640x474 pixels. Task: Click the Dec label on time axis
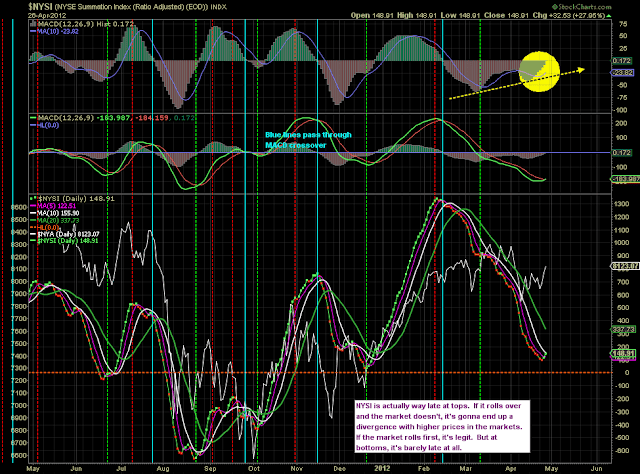click(340, 468)
